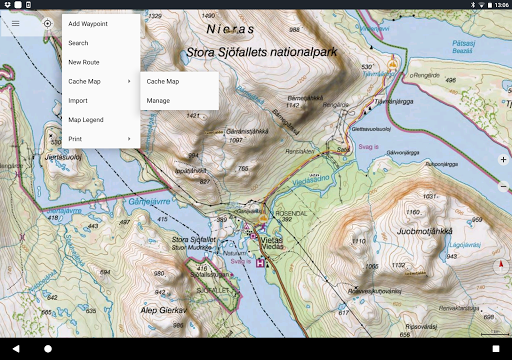Tap orange cabin marker near Vietas
Screen dimensions: 512x360
tap(263, 218)
